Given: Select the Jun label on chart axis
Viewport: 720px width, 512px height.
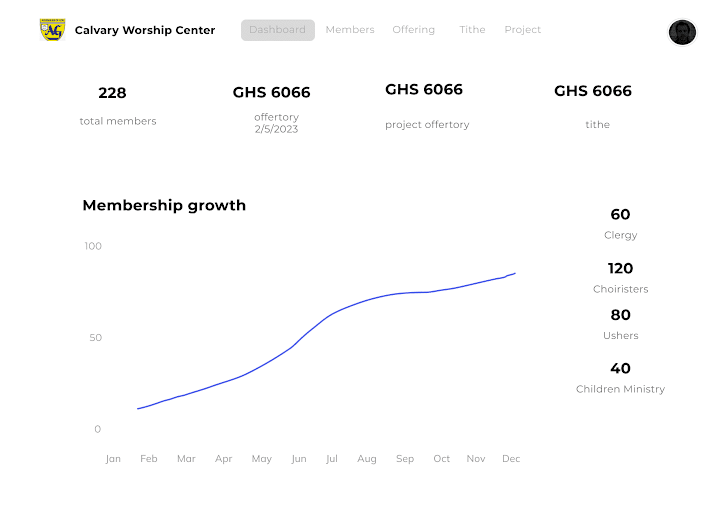Looking at the screenshot, I should click(299, 459).
